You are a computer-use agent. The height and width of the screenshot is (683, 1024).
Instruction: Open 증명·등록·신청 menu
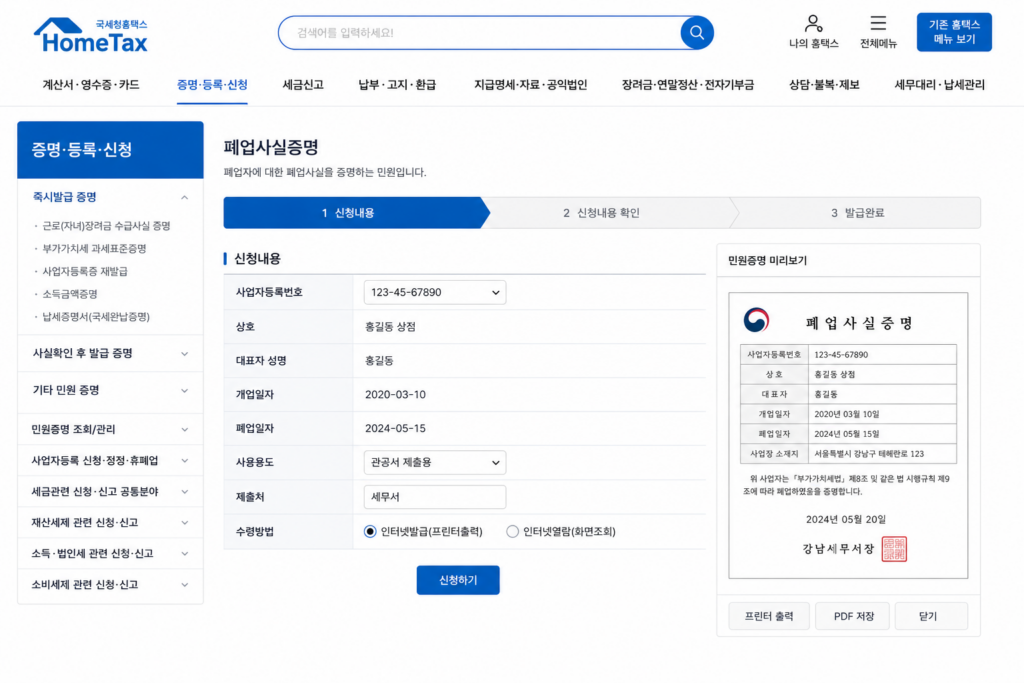tap(212, 85)
